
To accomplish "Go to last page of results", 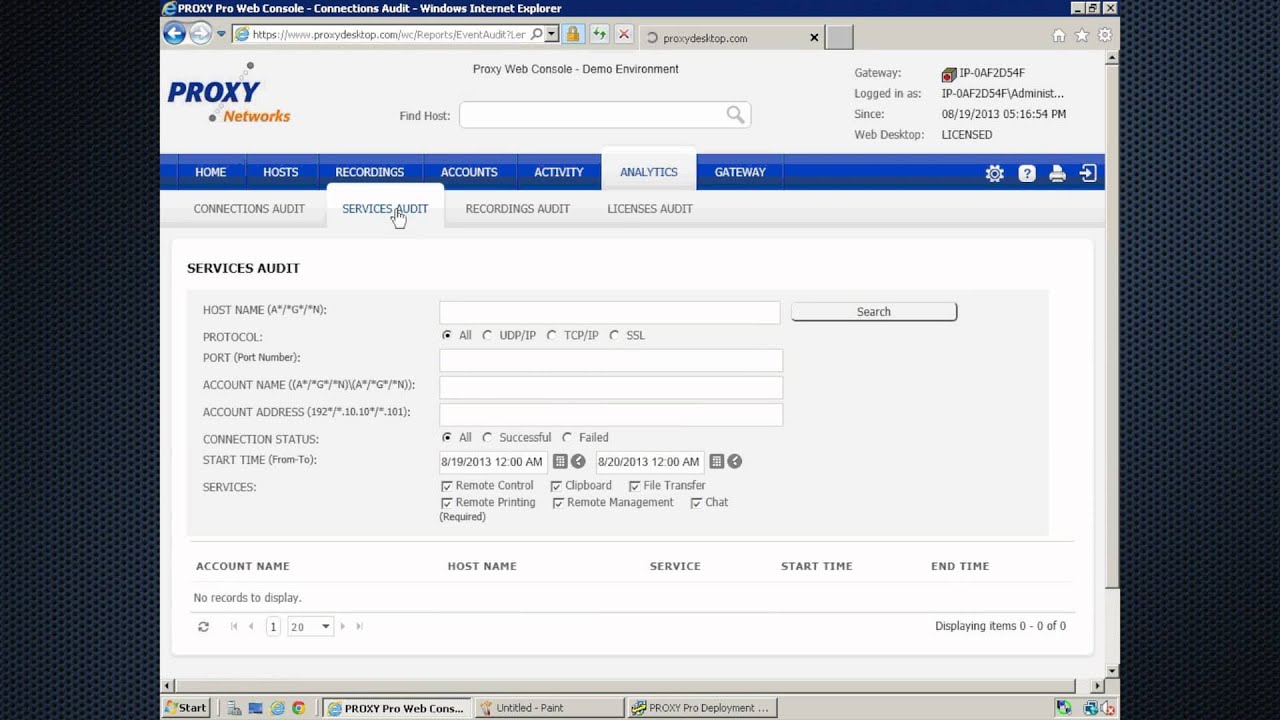I will tap(359, 626).
